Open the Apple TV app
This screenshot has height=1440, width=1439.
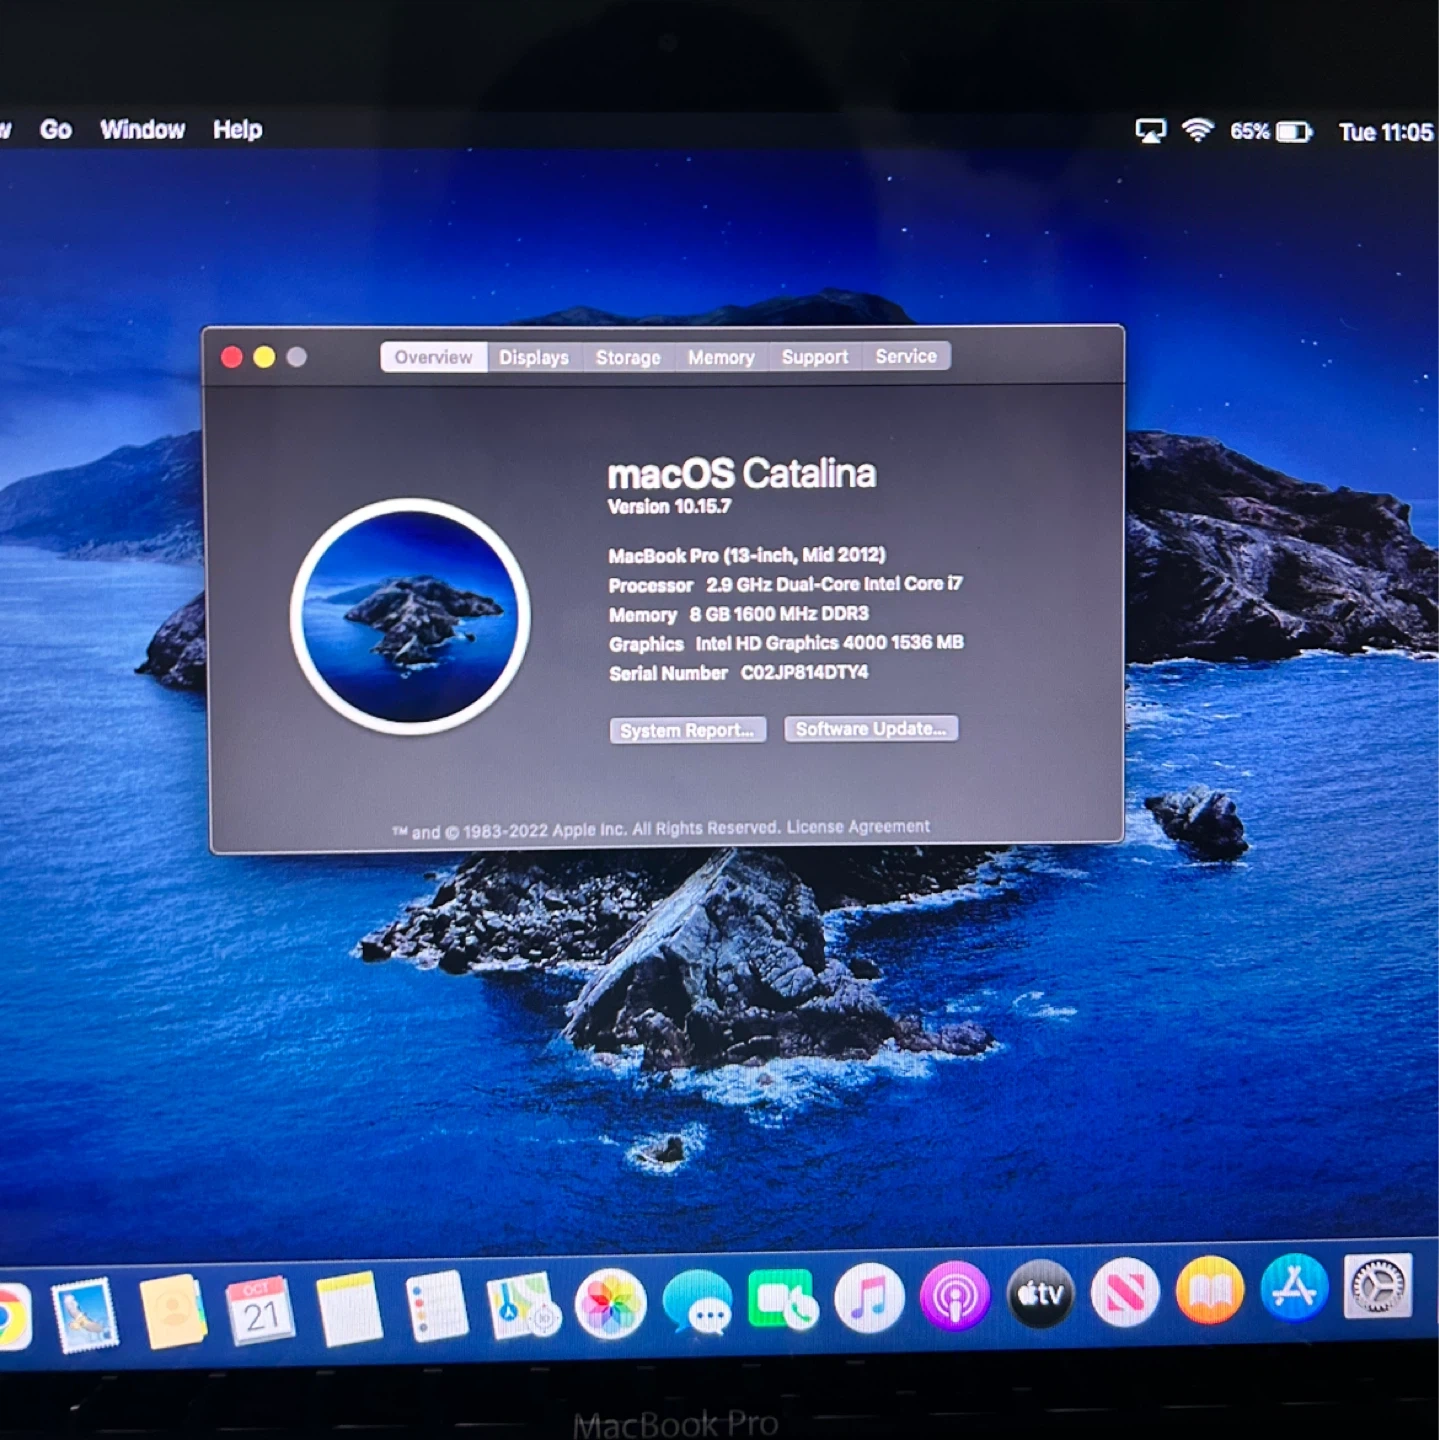[x=1040, y=1294]
